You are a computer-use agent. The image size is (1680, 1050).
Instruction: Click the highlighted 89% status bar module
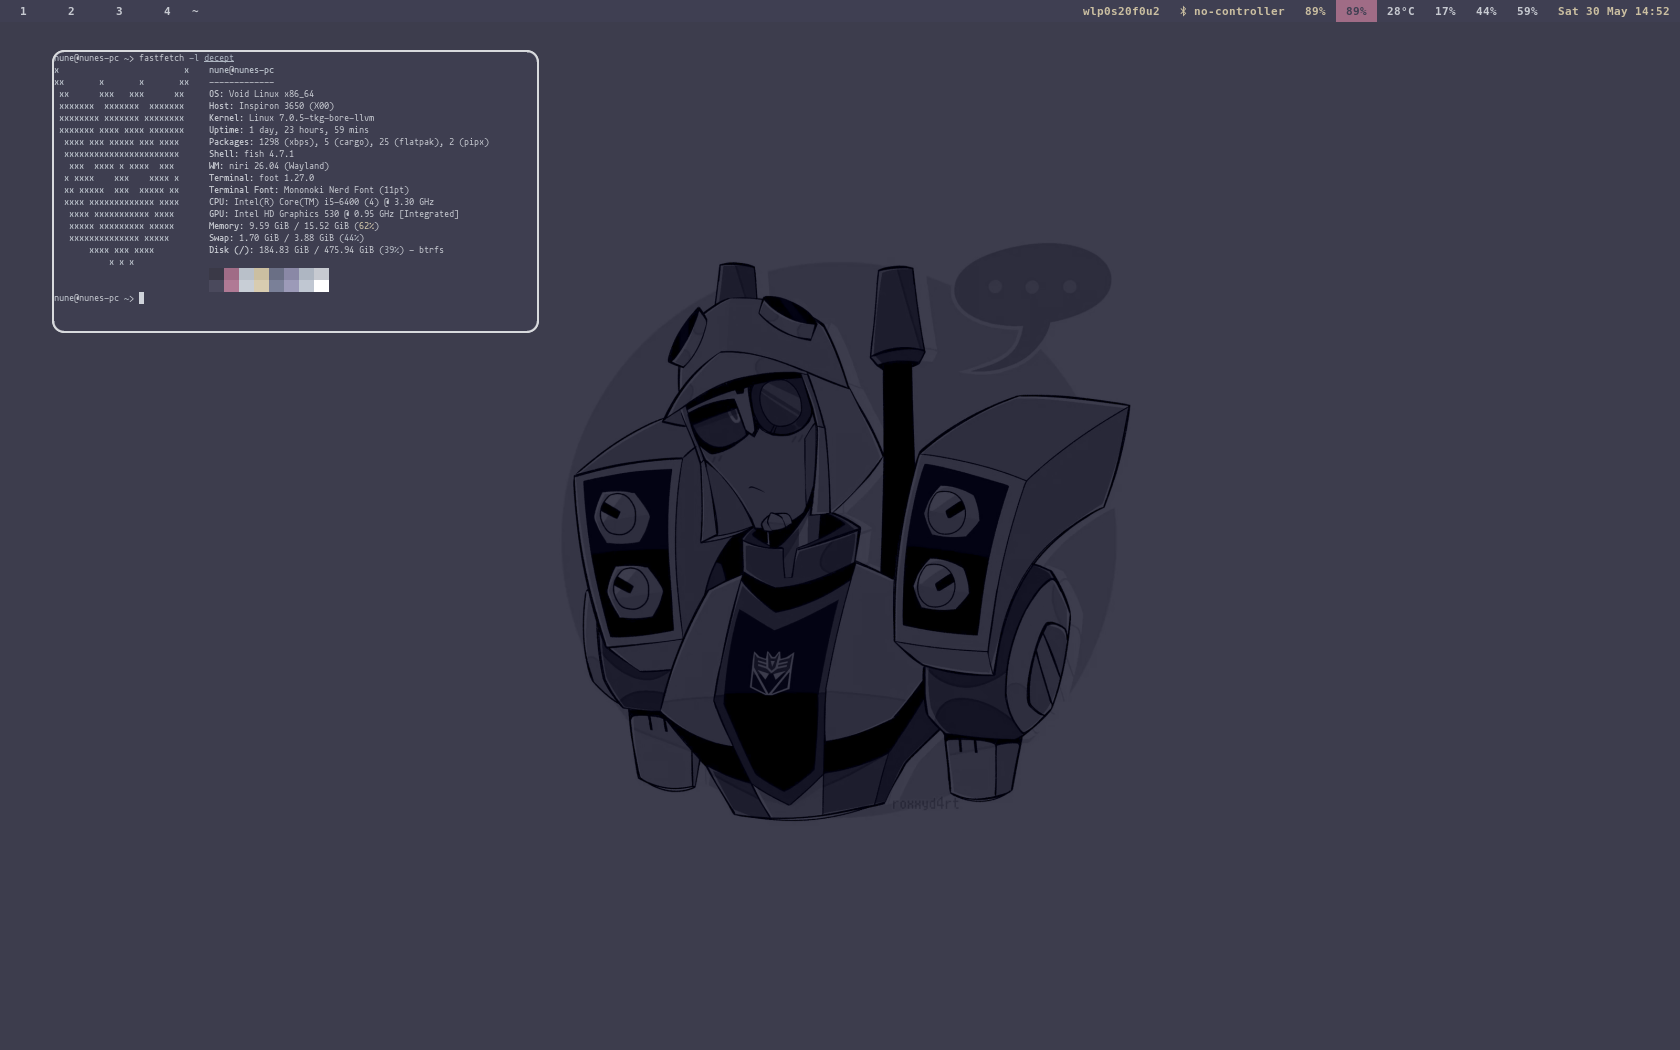pos(1356,11)
